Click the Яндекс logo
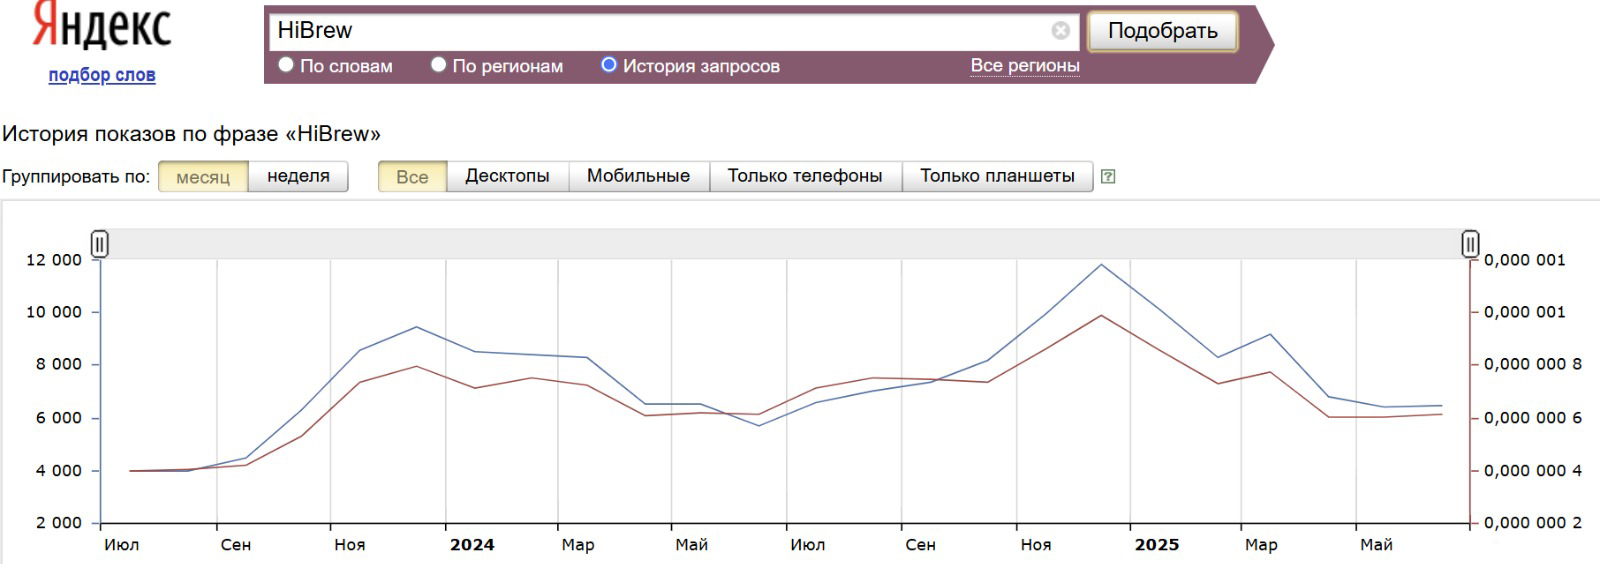Screen dimensions: 1600x564 102,27
